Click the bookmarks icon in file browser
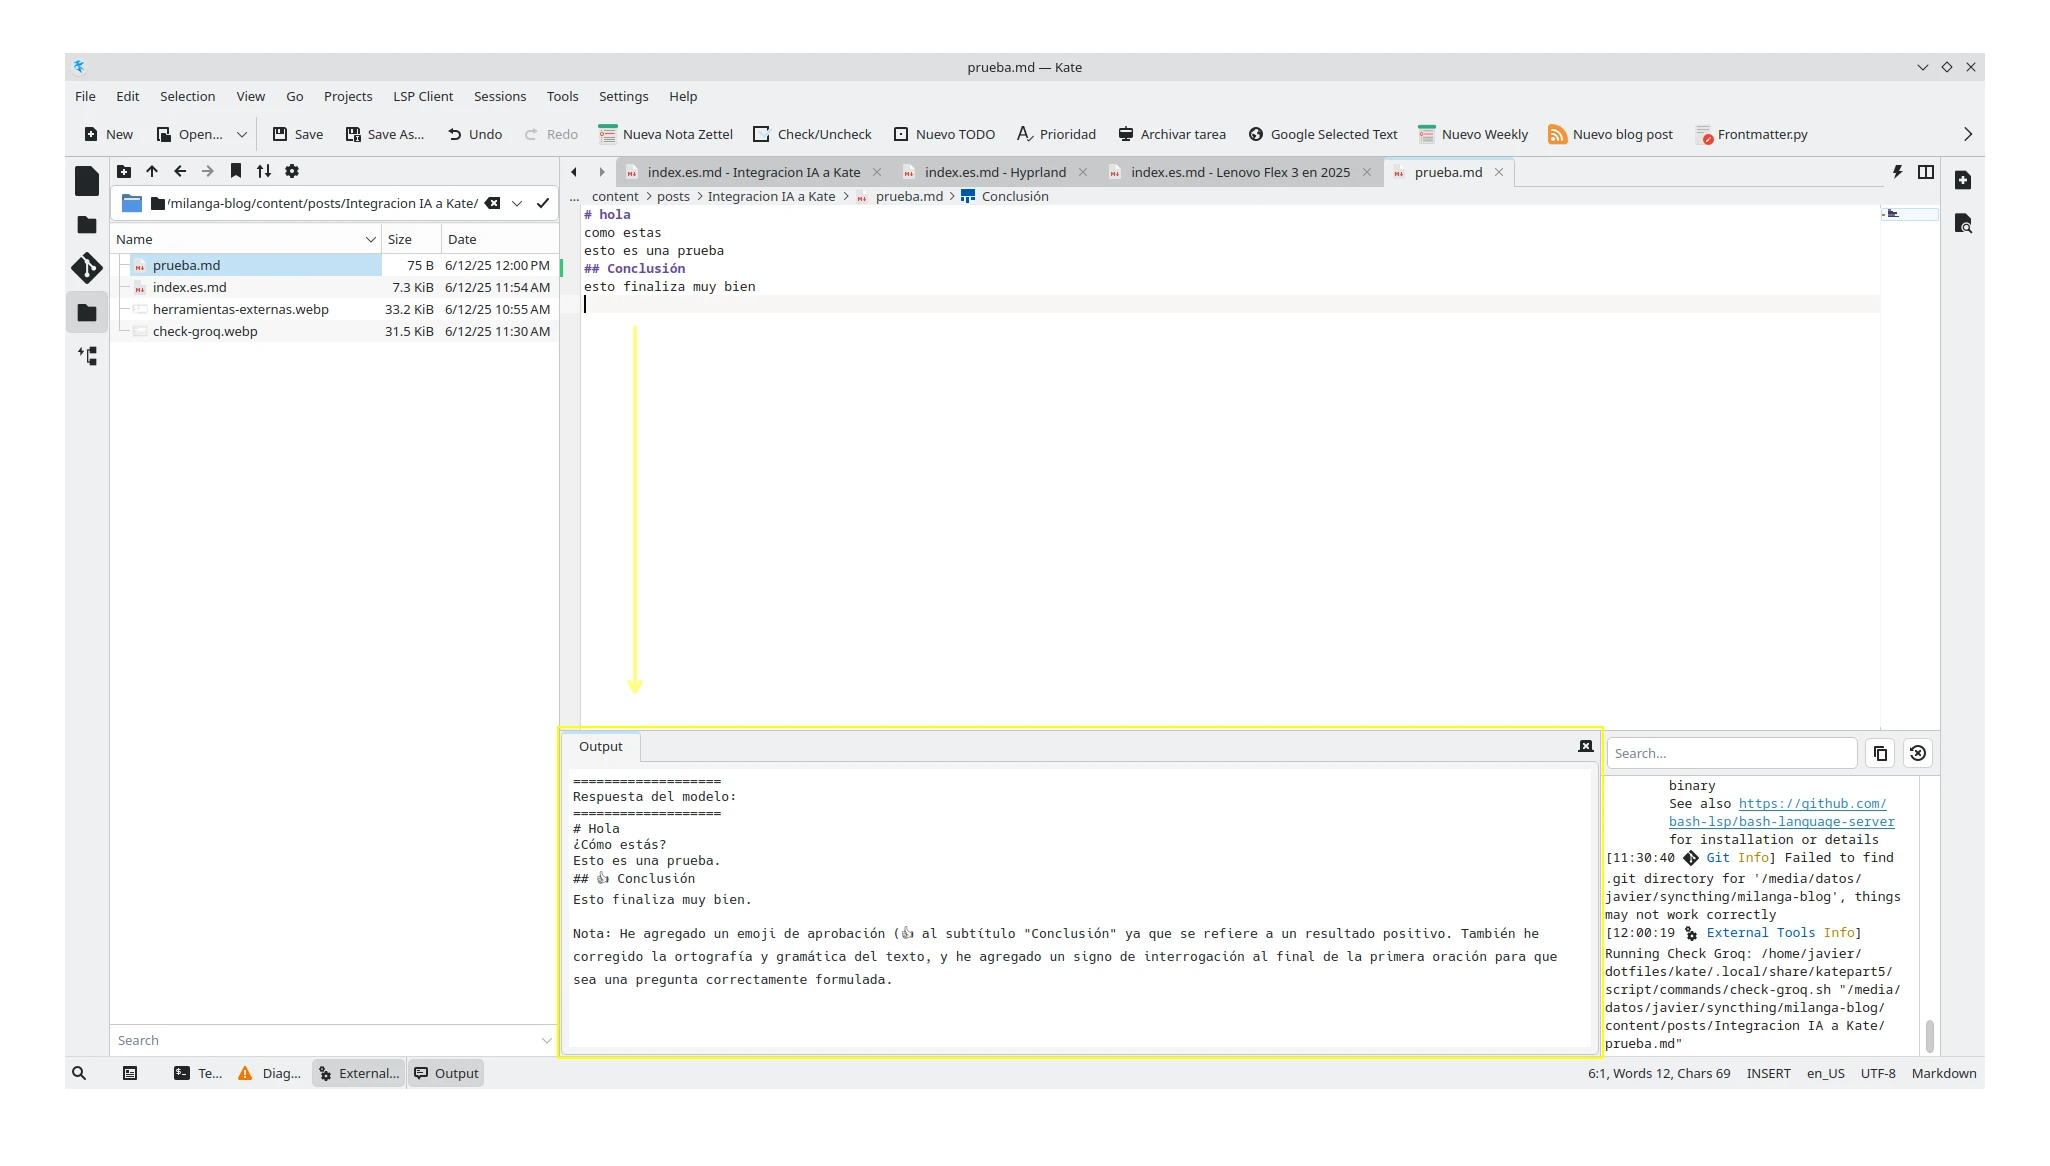The width and height of the screenshot is (2050, 1166). pyautogui.click(x=236, y=171)
